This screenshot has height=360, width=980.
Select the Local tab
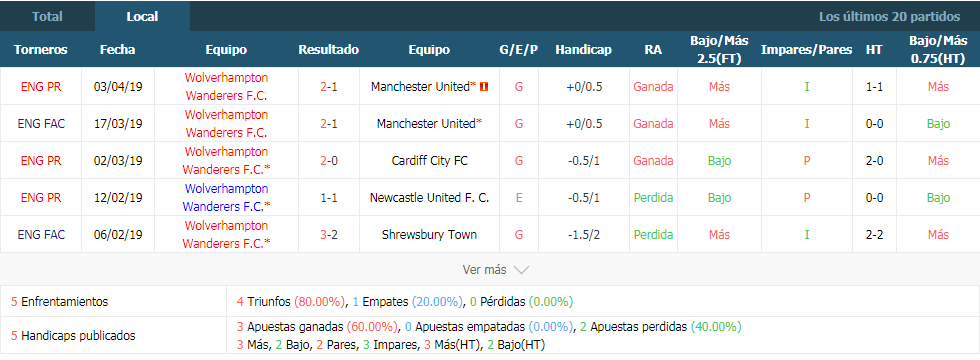[x=142, y=17]
